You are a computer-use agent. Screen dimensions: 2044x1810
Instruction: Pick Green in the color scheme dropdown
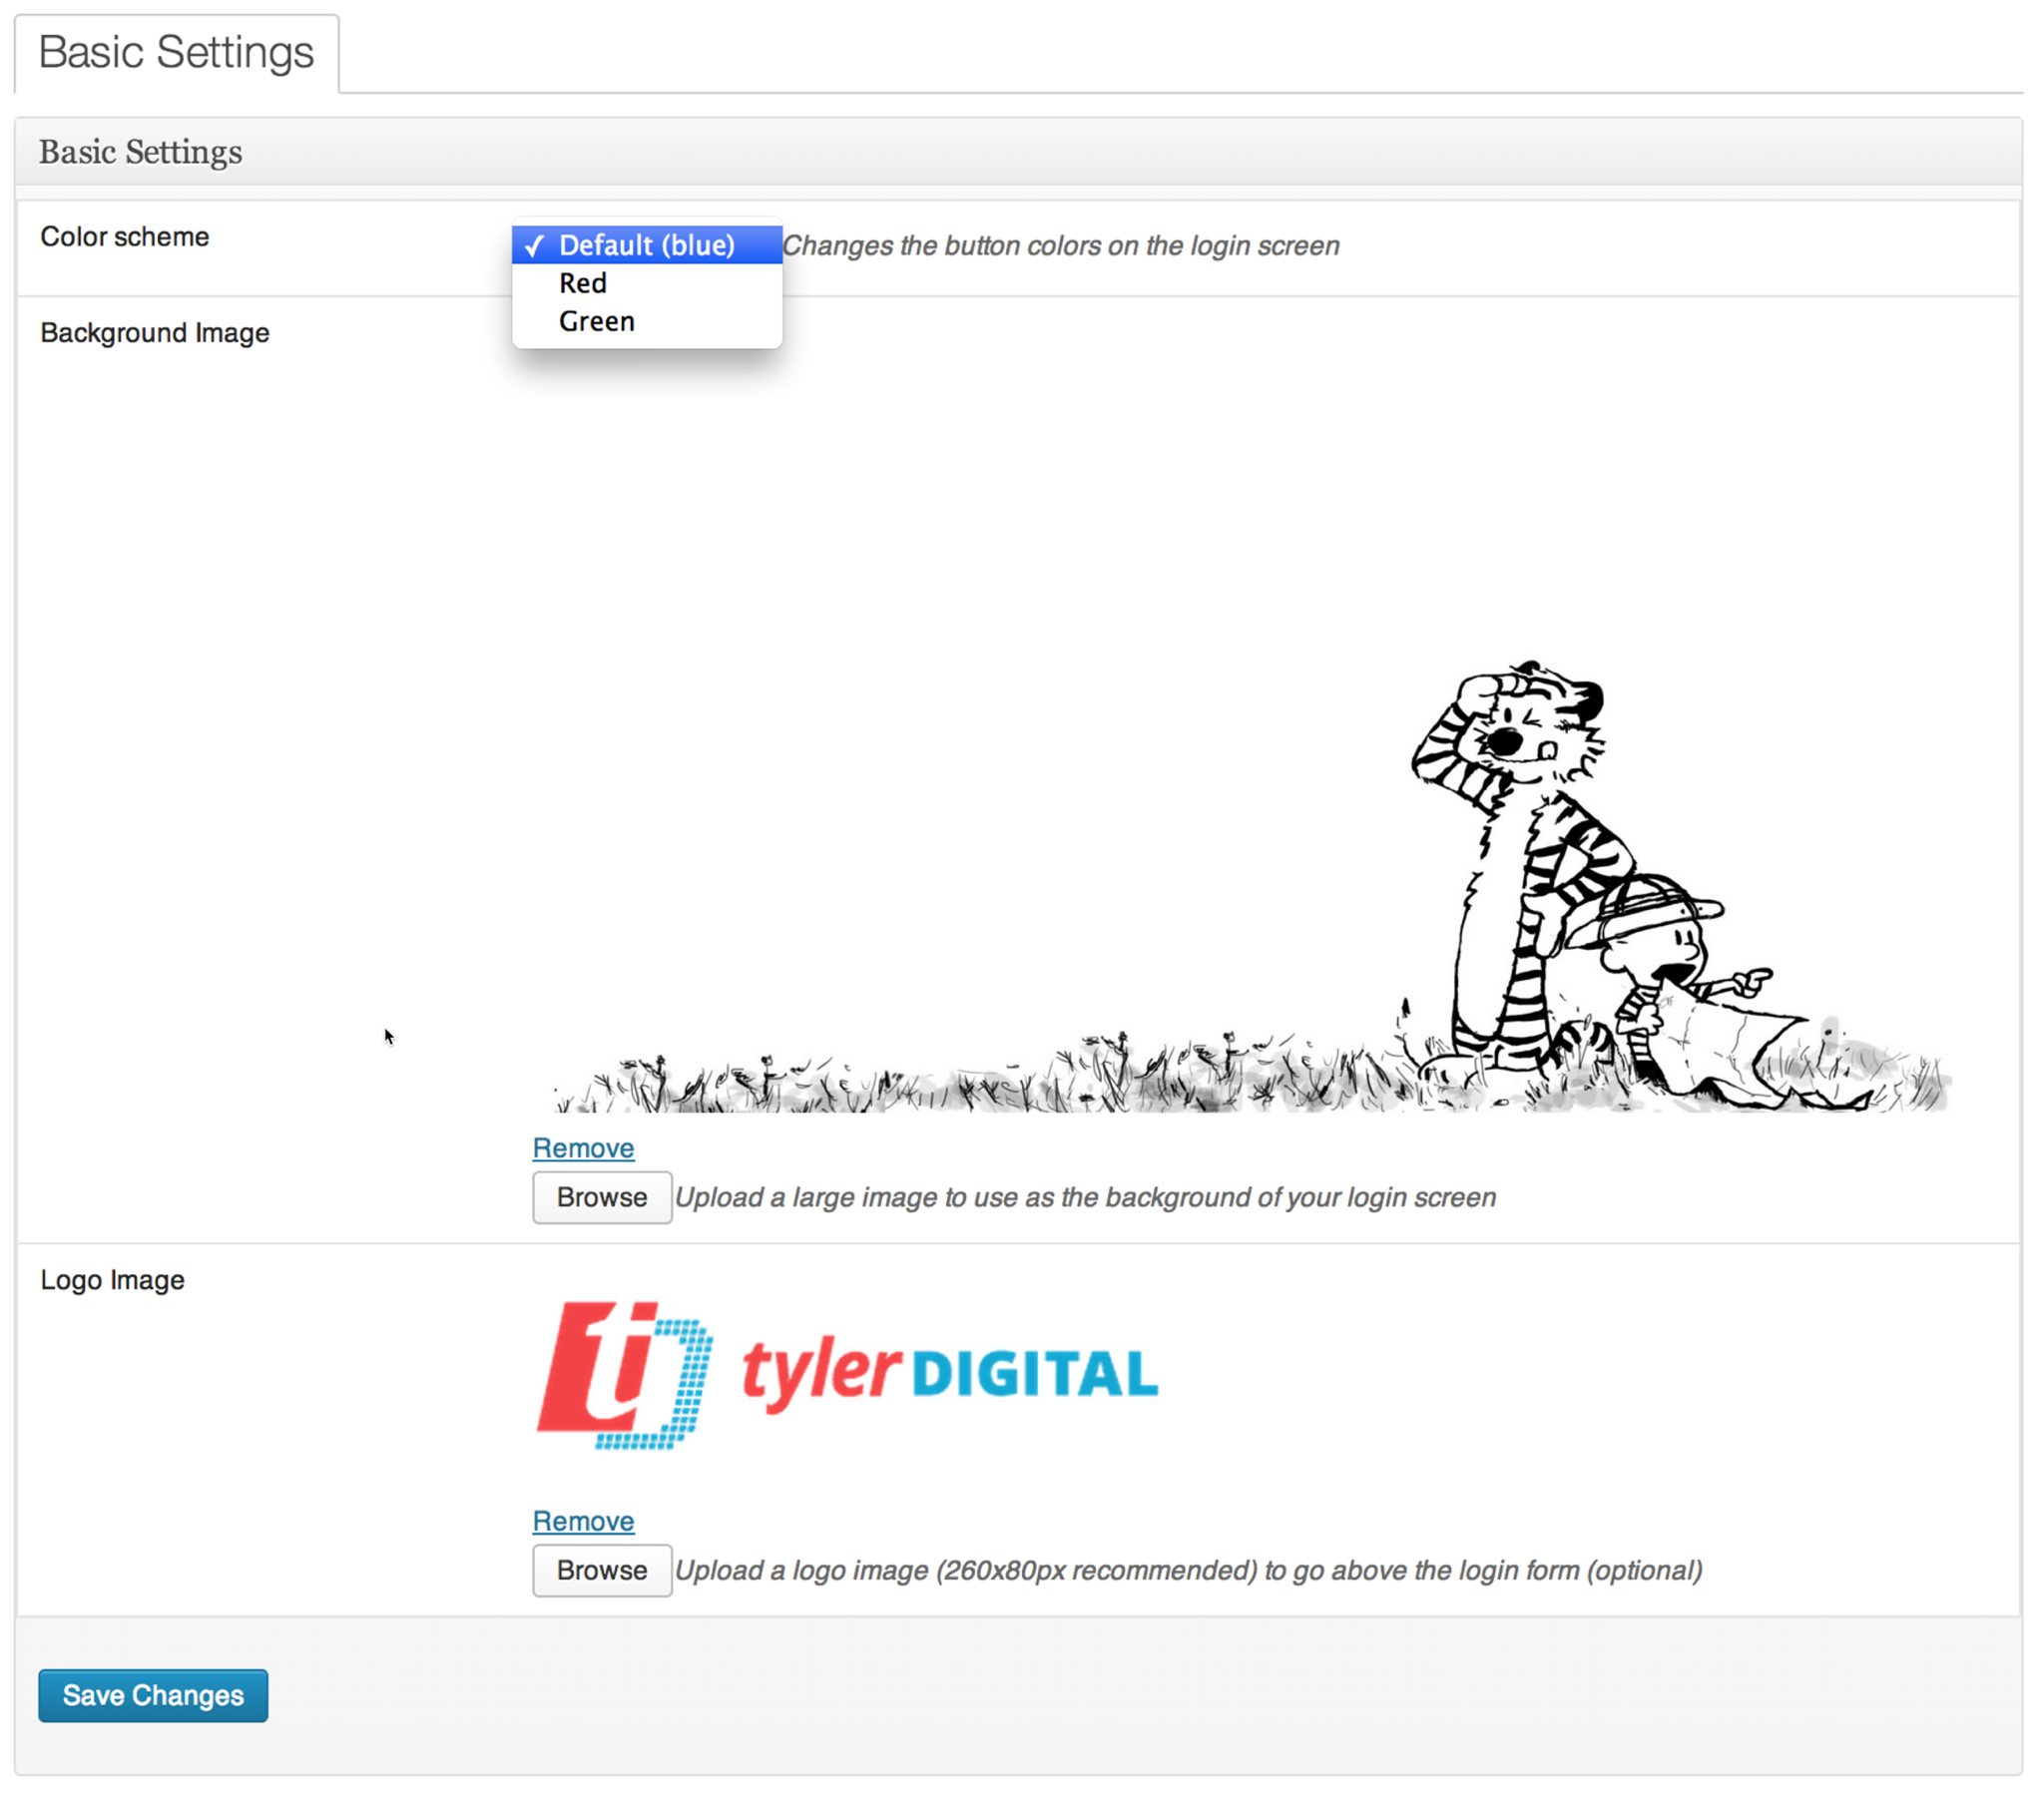tap(597, 321)
